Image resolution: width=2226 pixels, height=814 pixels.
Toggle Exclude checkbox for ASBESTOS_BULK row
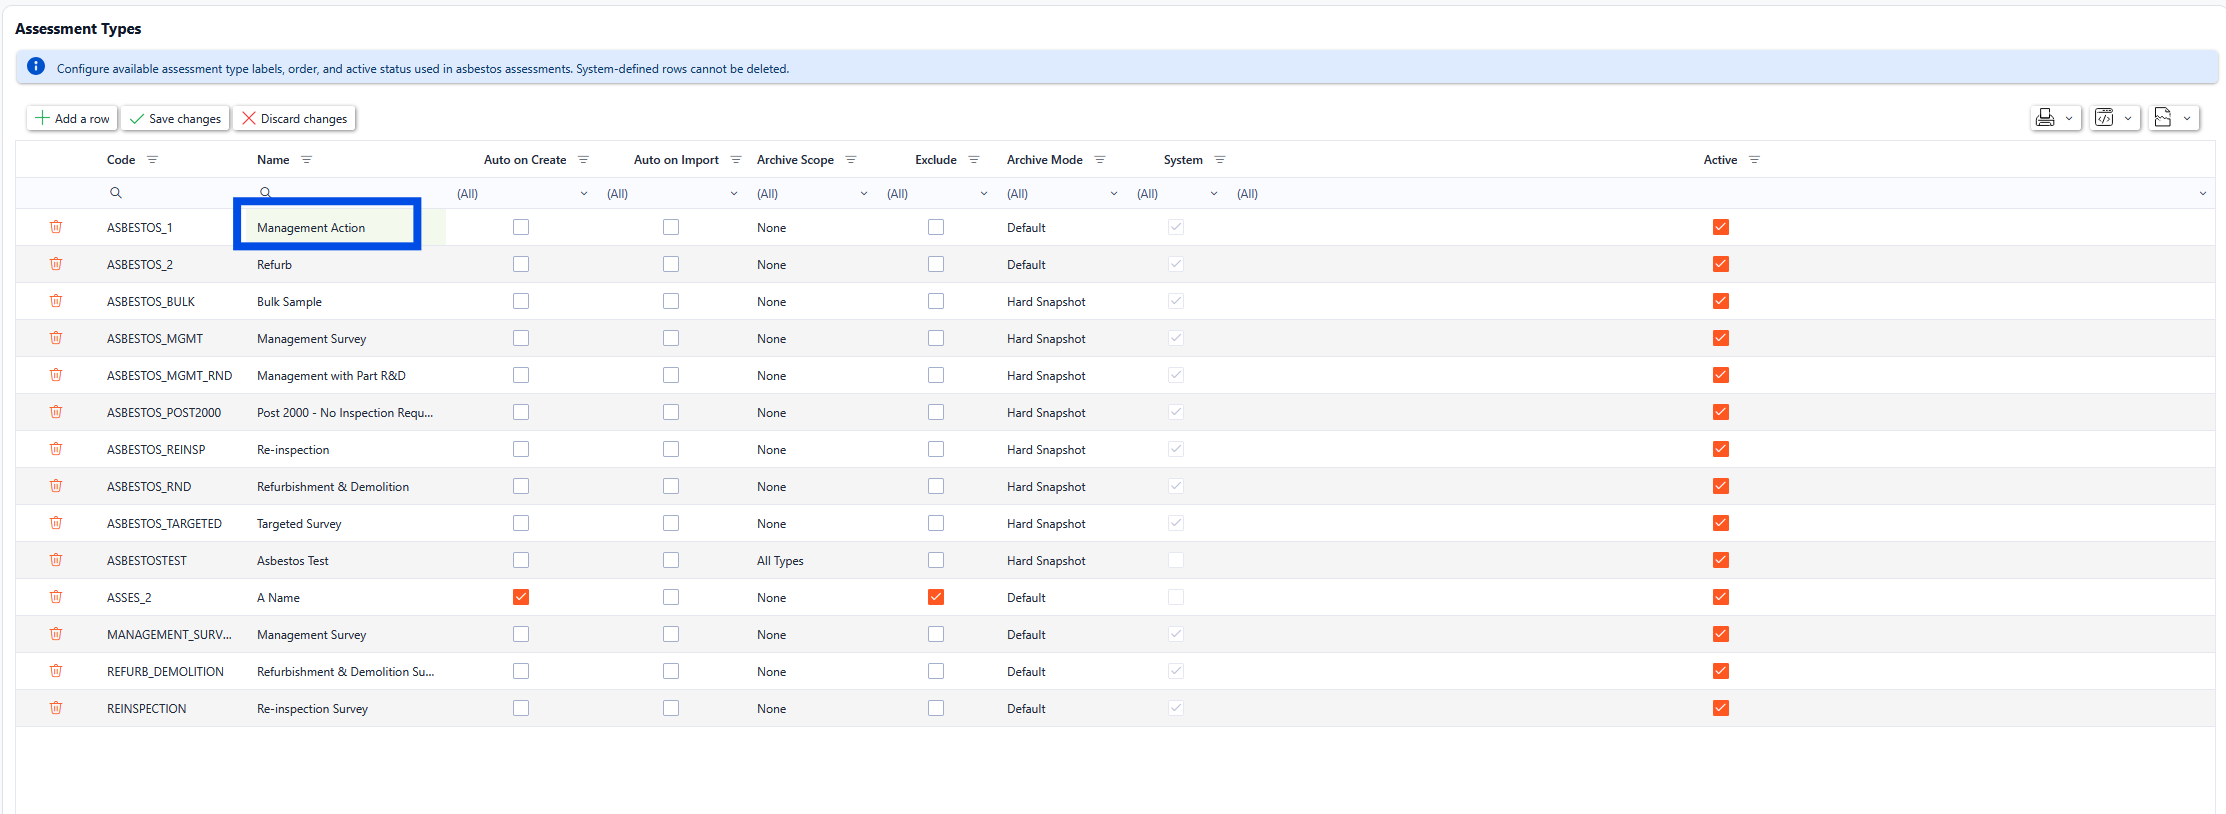click(936, 301)
